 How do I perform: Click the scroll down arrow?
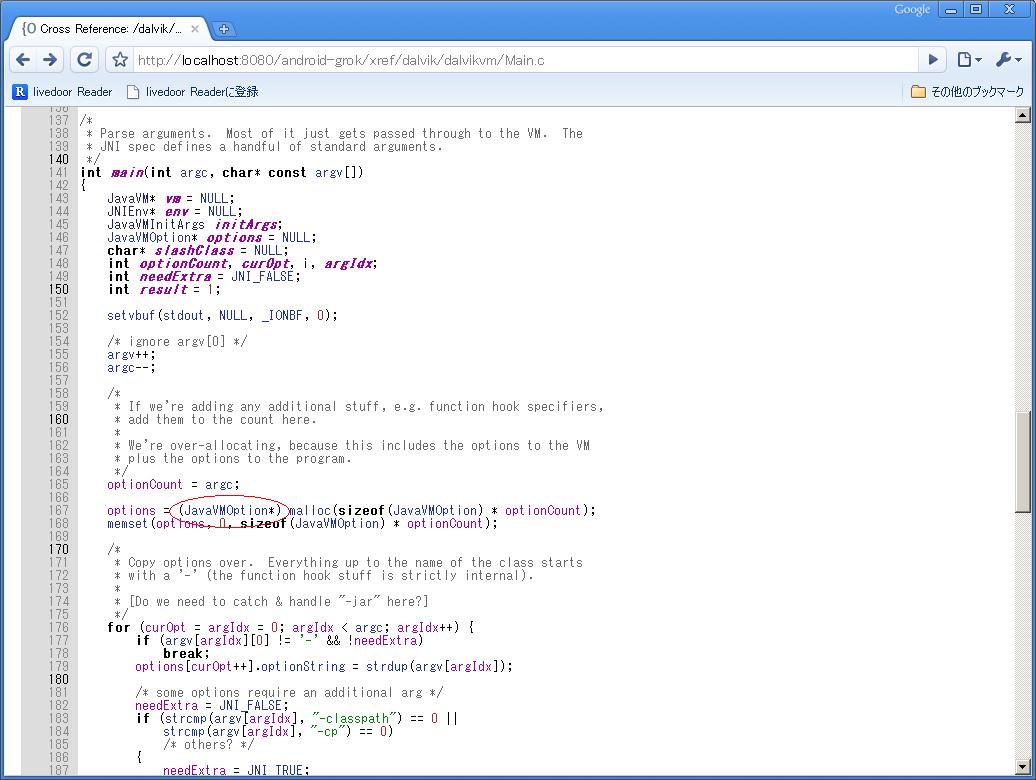[x=1023, y=767]
